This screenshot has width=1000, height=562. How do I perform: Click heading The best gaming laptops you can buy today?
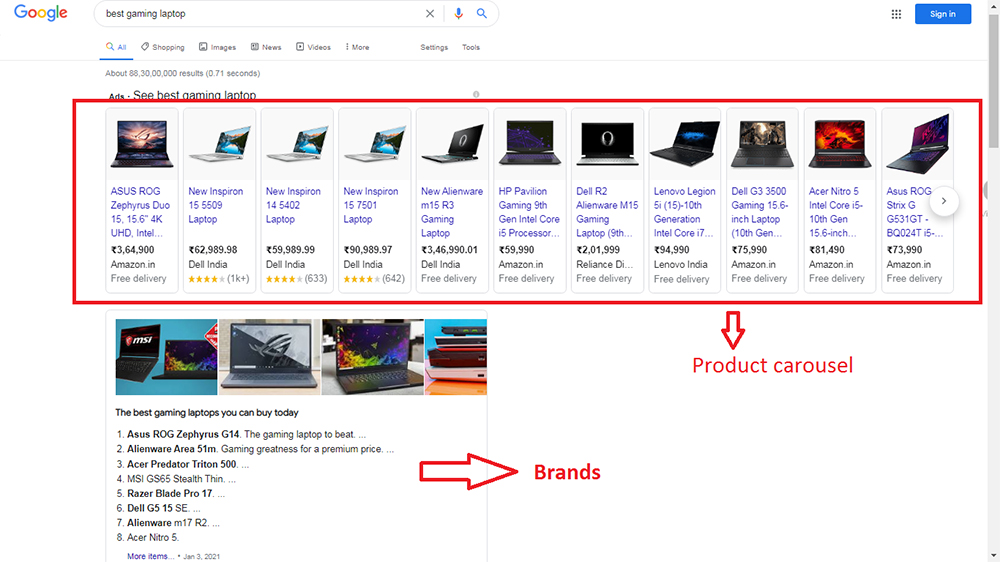(207, 413)
